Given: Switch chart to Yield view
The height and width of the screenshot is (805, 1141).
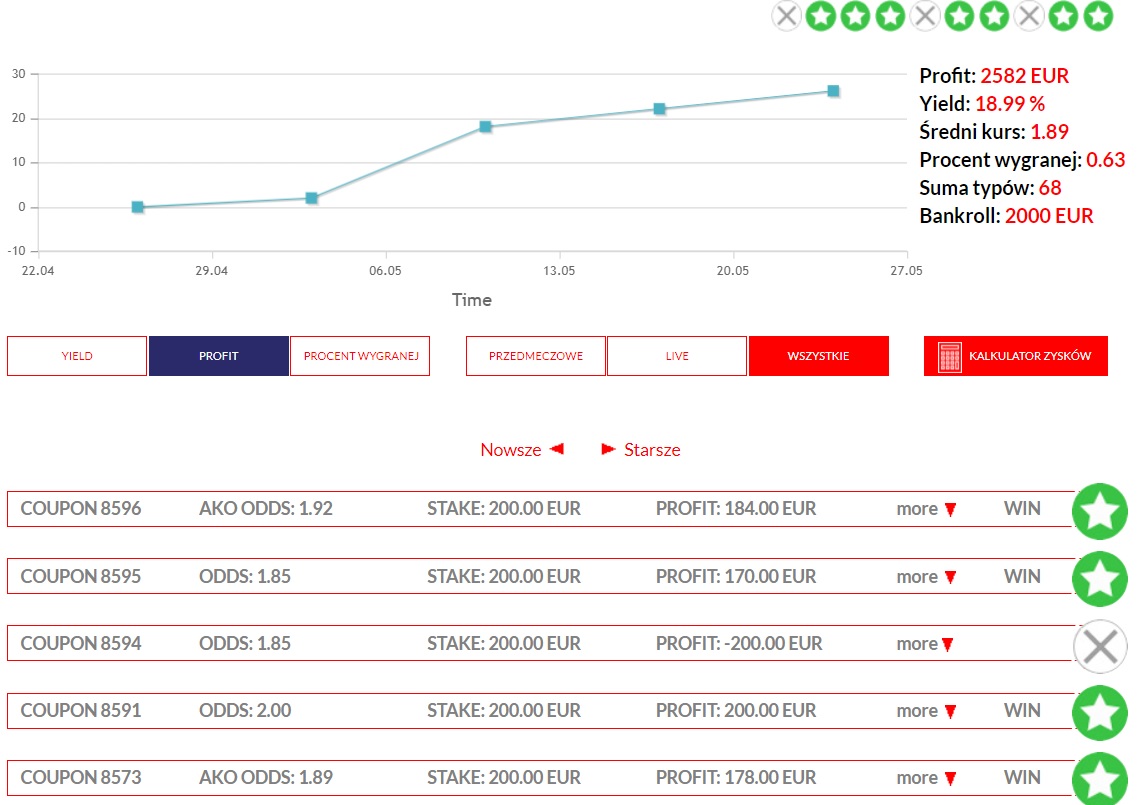Looking at the screenshot, I should click(77, 356).
